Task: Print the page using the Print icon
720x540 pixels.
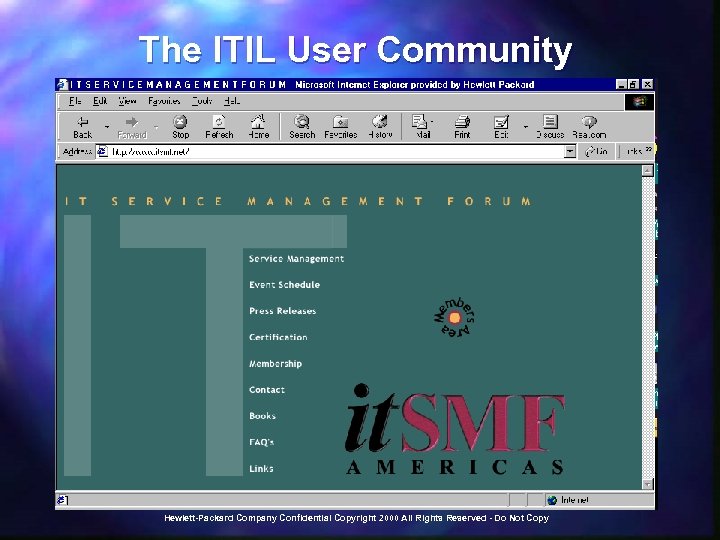Action: click(x=462, y=127)
